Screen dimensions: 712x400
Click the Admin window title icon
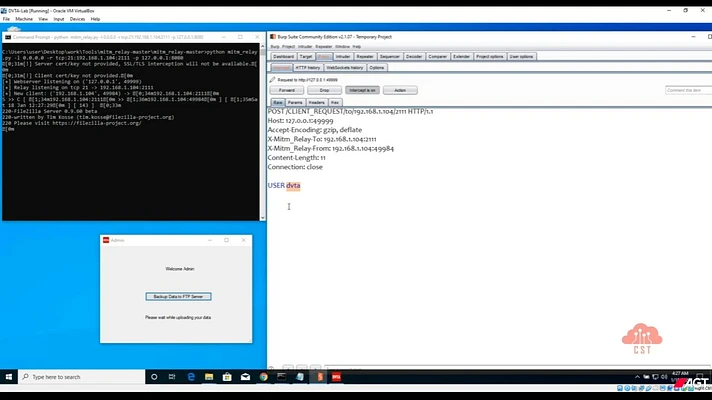[x=106, y=240]
